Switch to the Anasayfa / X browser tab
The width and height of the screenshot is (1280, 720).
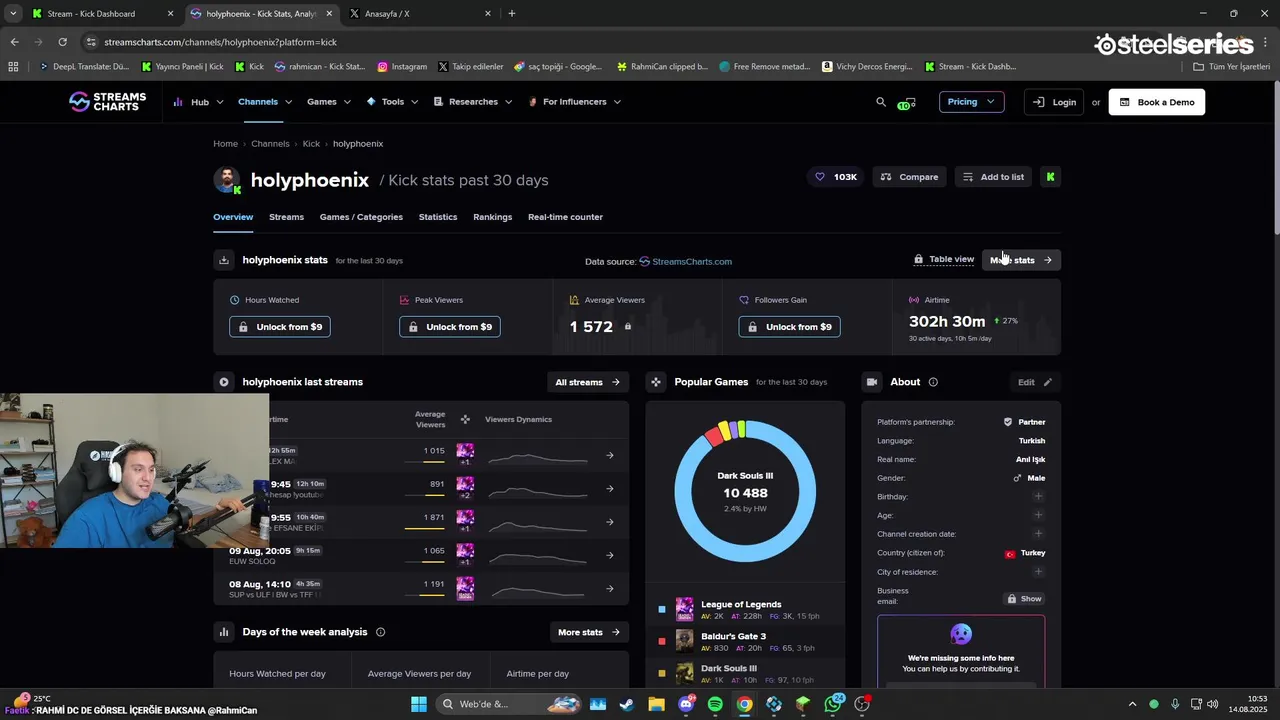tap(420, 14)
